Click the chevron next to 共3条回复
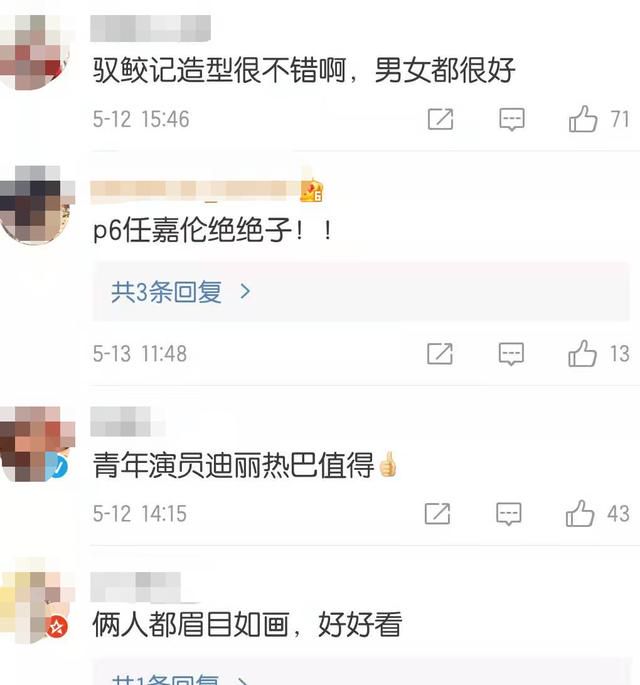Image resolution: width=640 pixels, height=685 pixels. click(246, 291)
